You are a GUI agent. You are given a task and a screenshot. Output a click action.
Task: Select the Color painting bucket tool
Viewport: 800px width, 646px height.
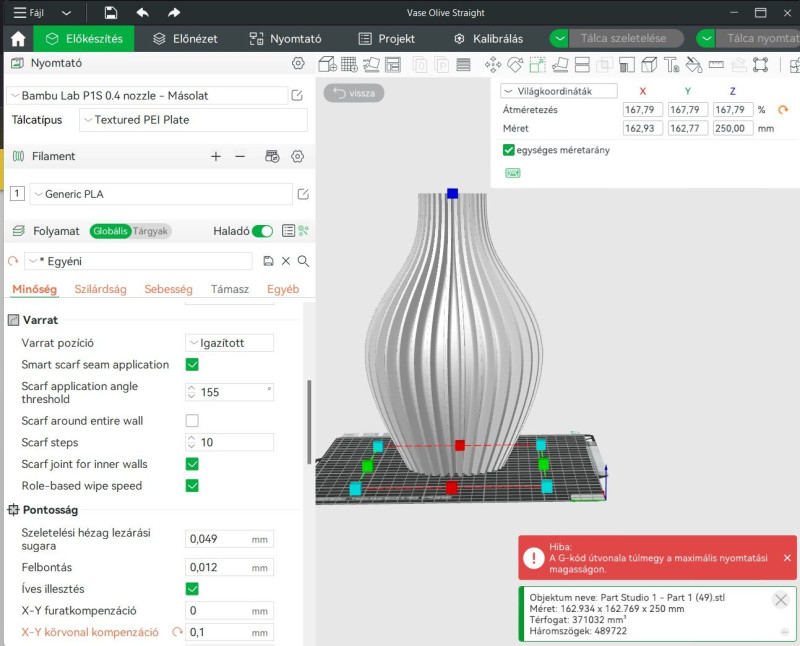tap(694, 64)
